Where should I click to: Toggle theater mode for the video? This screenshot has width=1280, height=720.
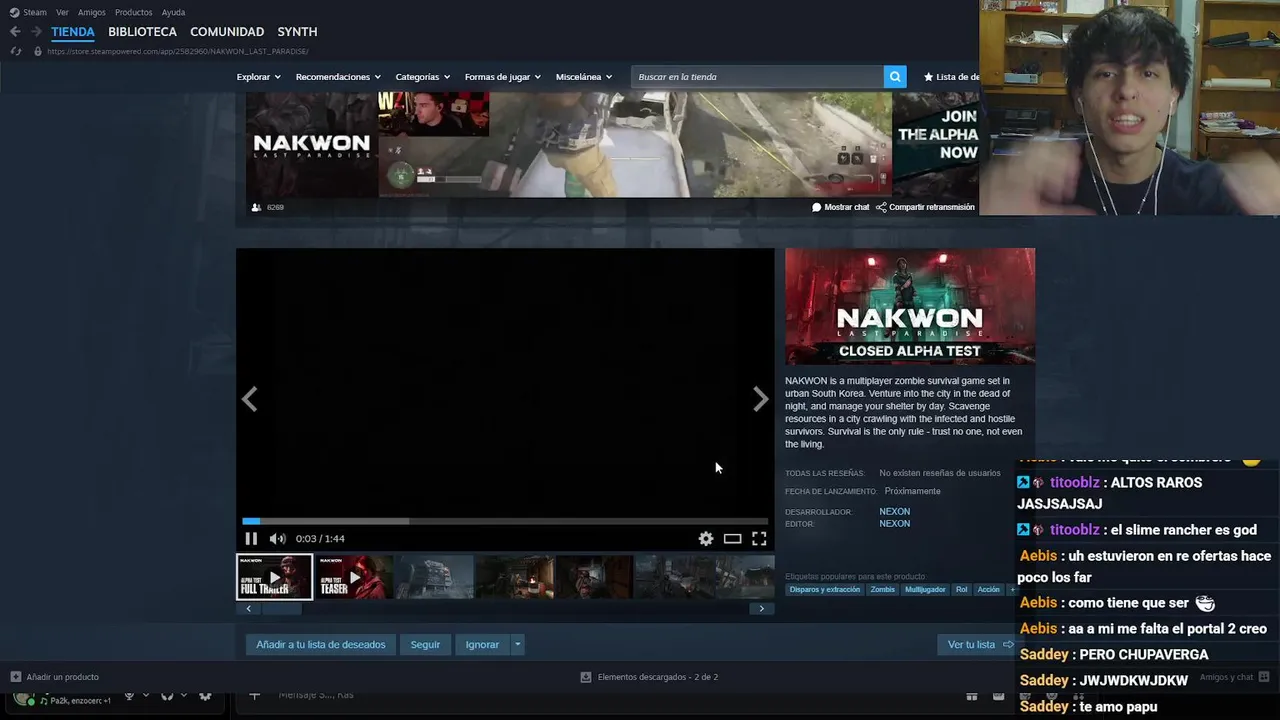(x=733, y=539)
